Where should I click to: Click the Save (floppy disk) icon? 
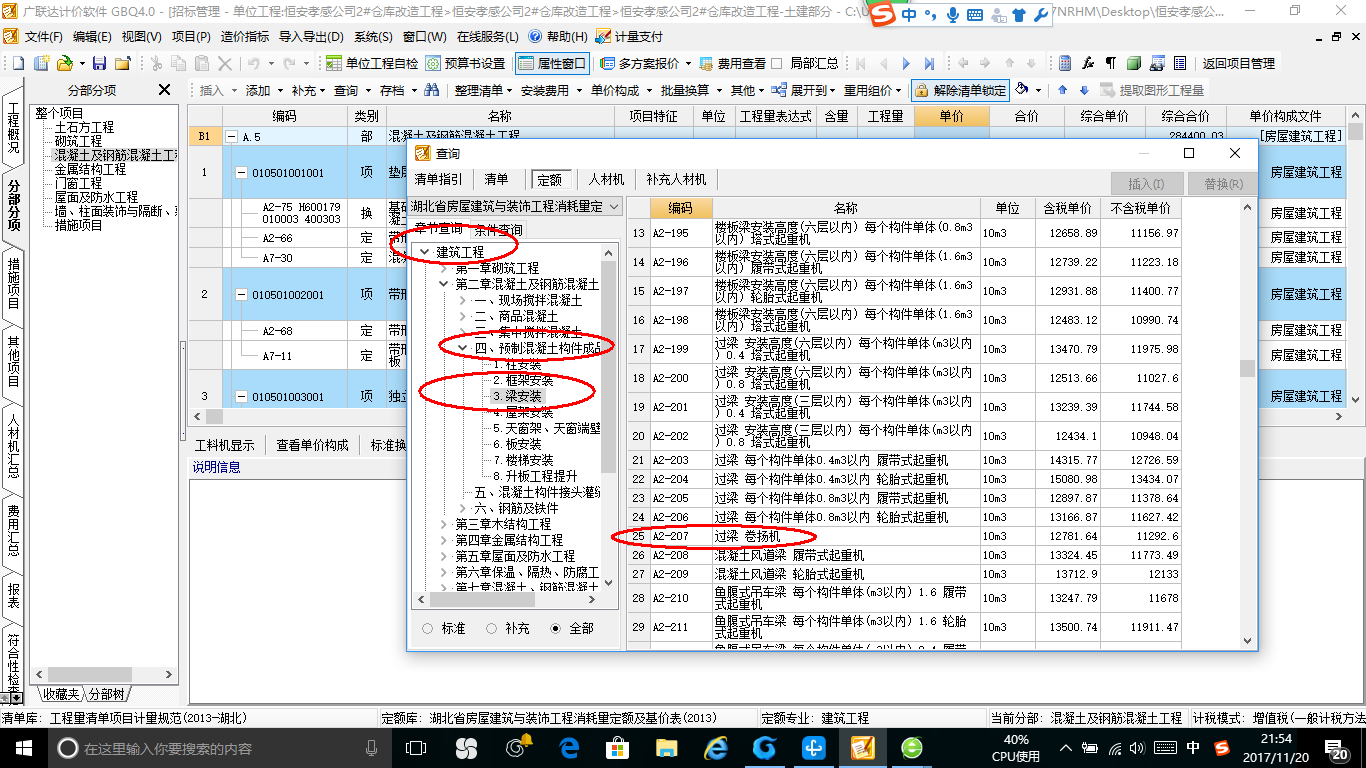(x=101, y=63)
